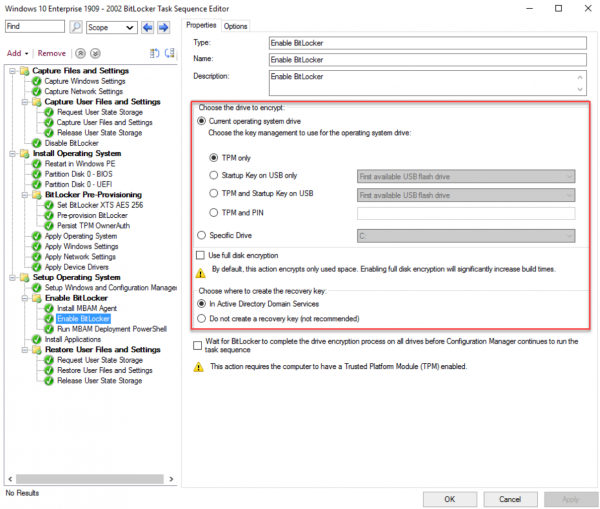This screenshot has width=600, height=509.
Task: Collapse Setup Operating System group
Action: pyautogui.click(x=13, y=277)
